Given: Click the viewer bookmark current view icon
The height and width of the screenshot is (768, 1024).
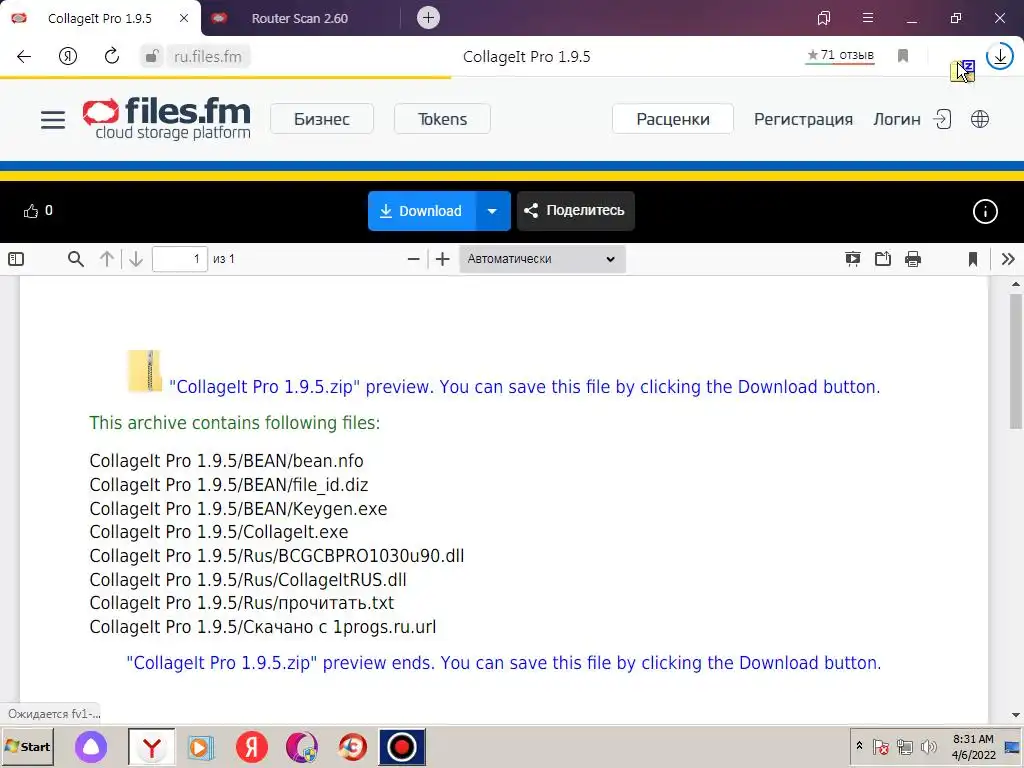Looking at the screenshot, I should pyautogui.click(x=973, y=259).
